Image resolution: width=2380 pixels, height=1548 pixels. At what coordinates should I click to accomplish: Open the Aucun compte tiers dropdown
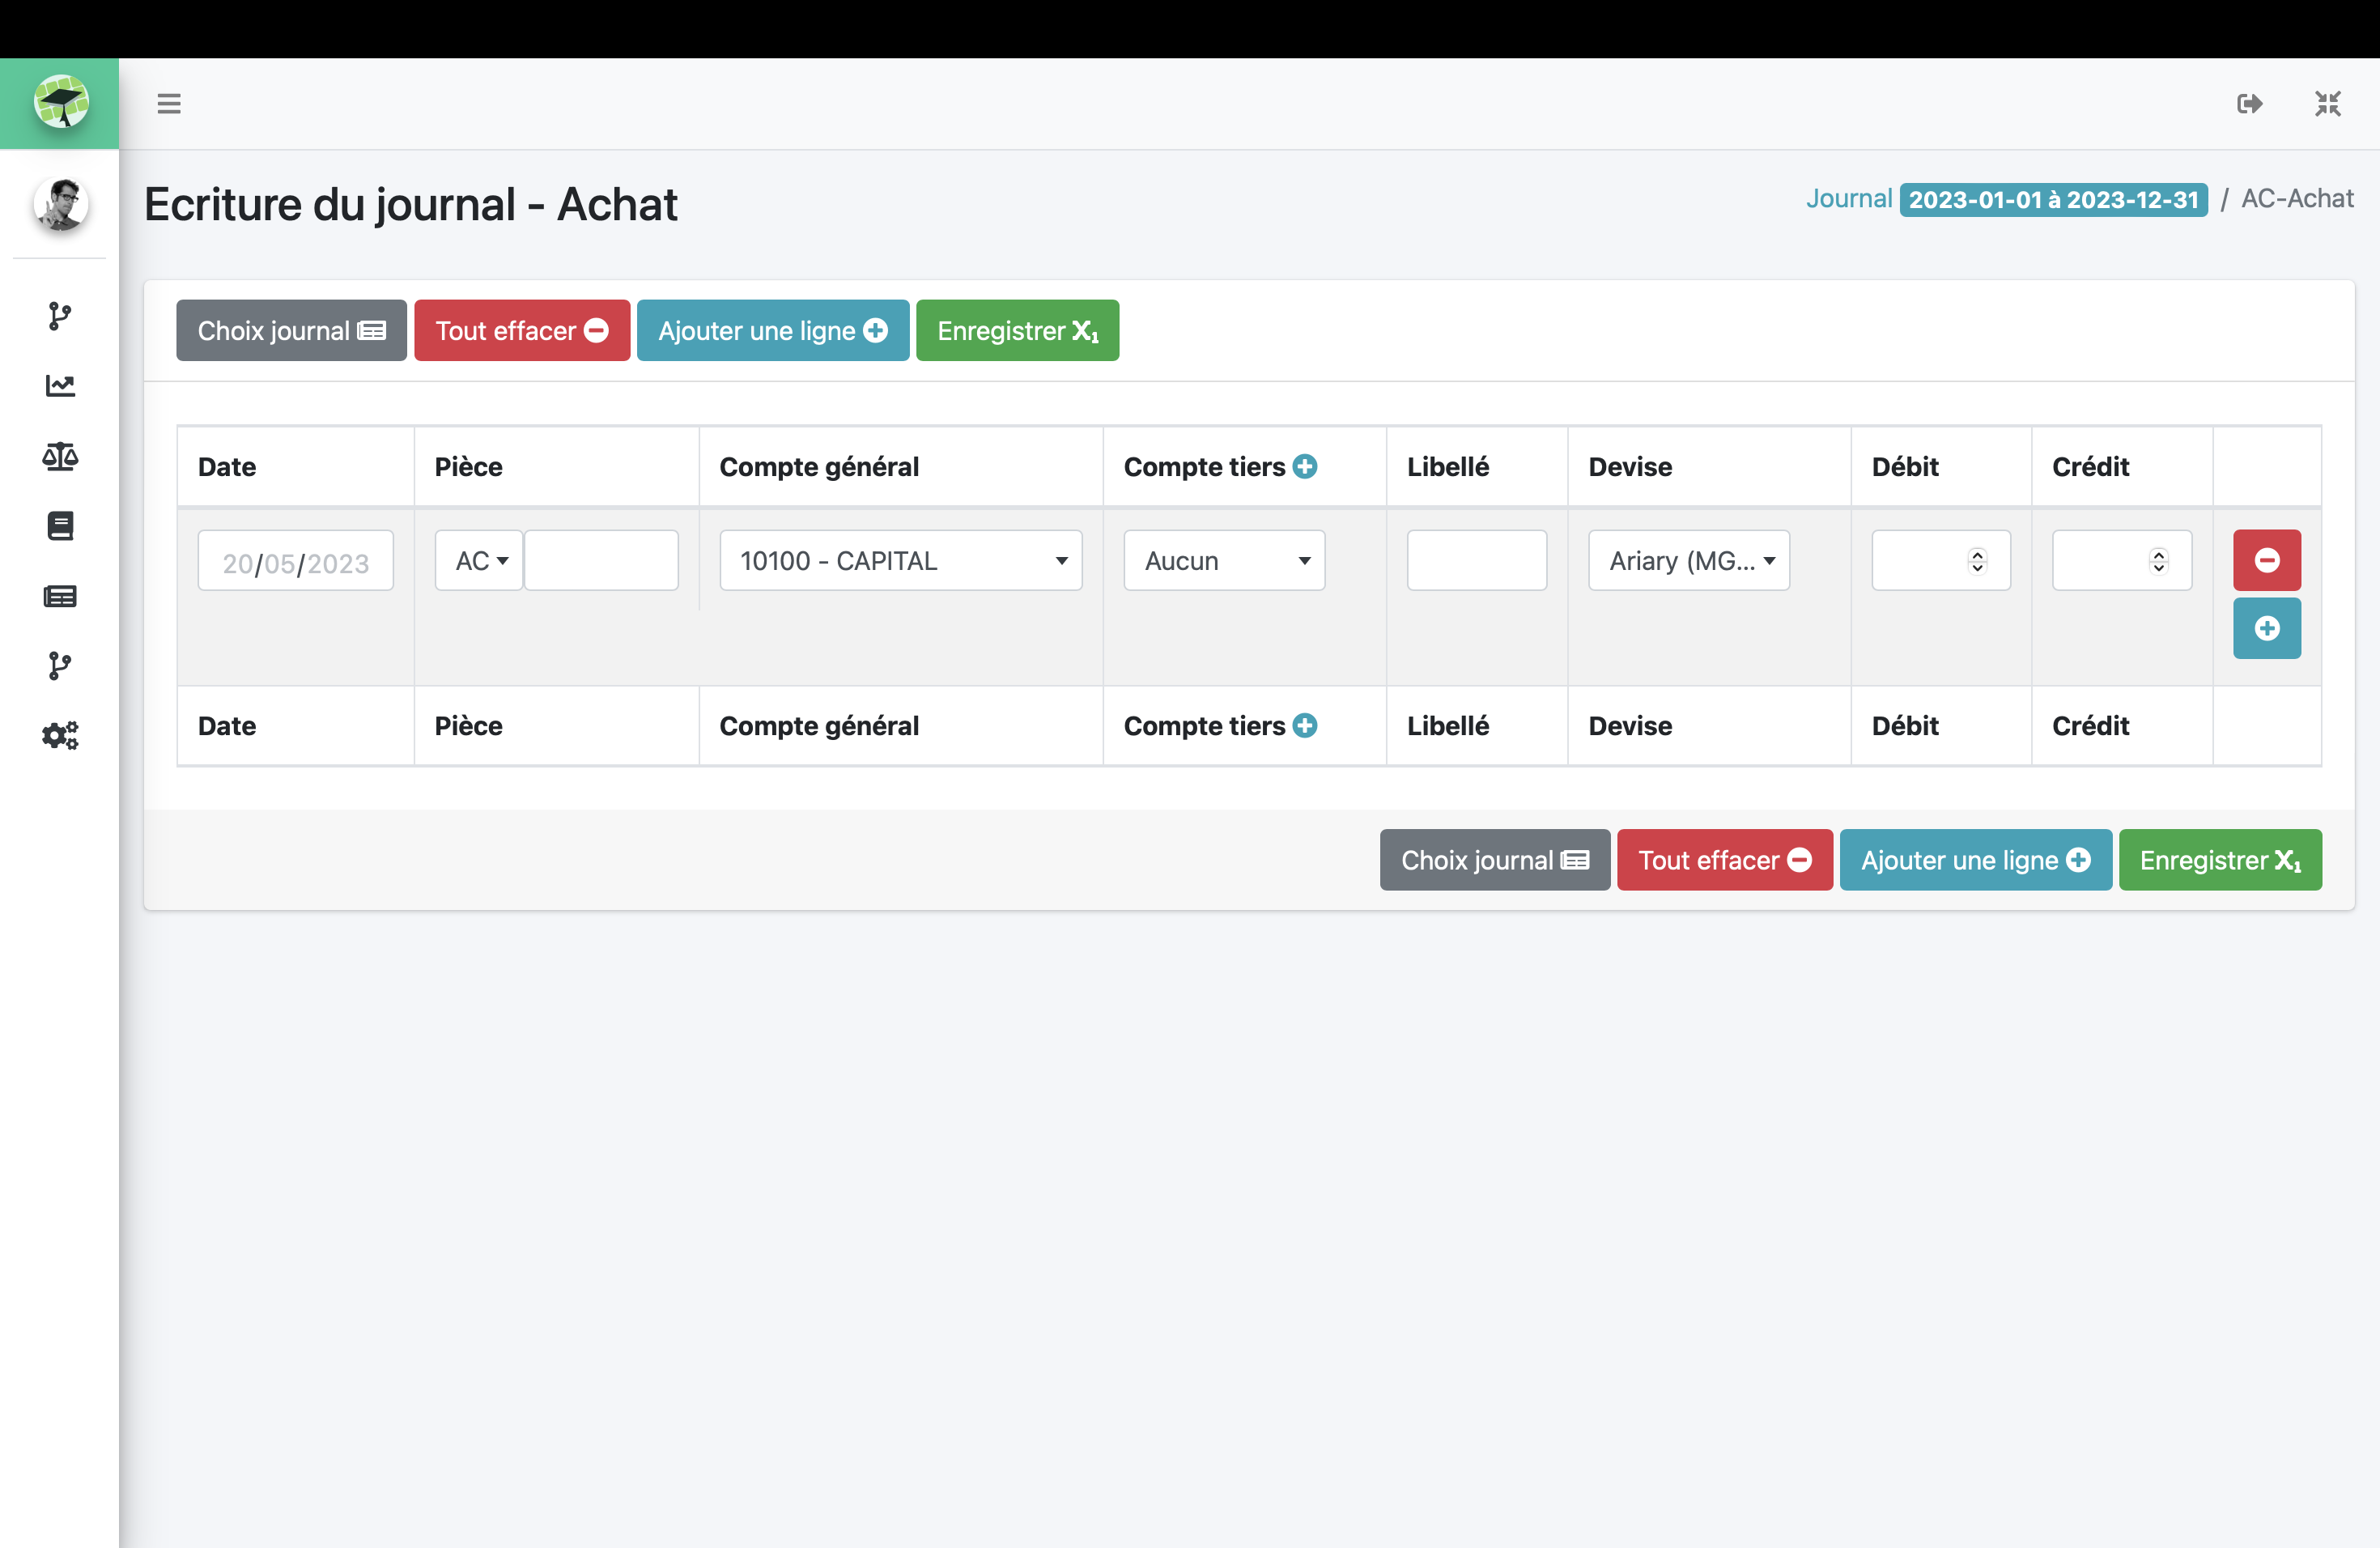click(x=1224, y=561)
